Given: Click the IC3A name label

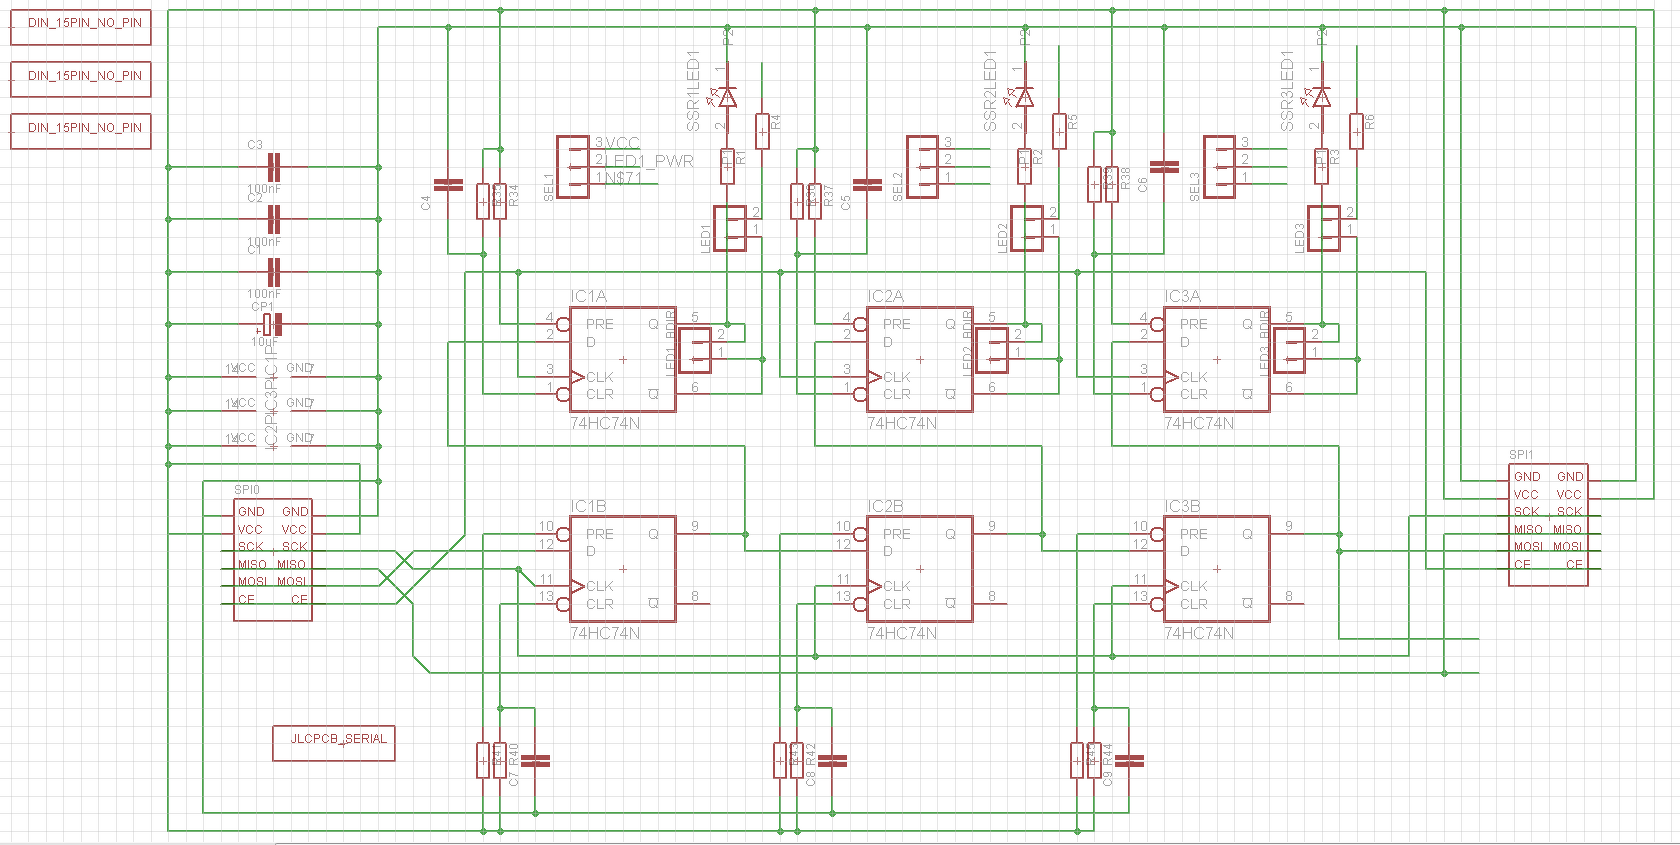Looking at the screenshot, I should click(1182, 296).
